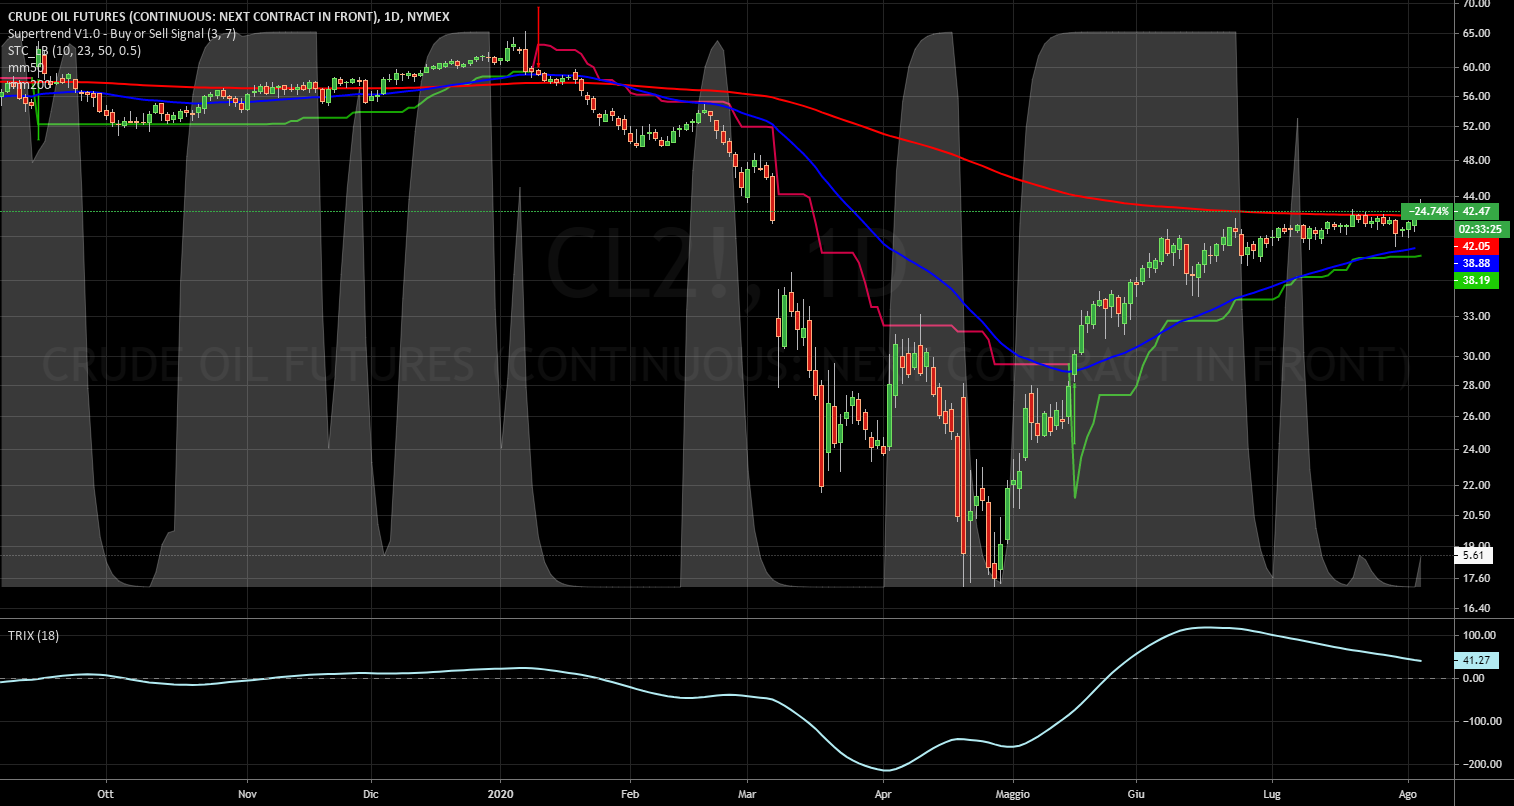Click the 16.40 price axis tick
The height and width of the screenshot is (806, 1514).
[1477, 608]
